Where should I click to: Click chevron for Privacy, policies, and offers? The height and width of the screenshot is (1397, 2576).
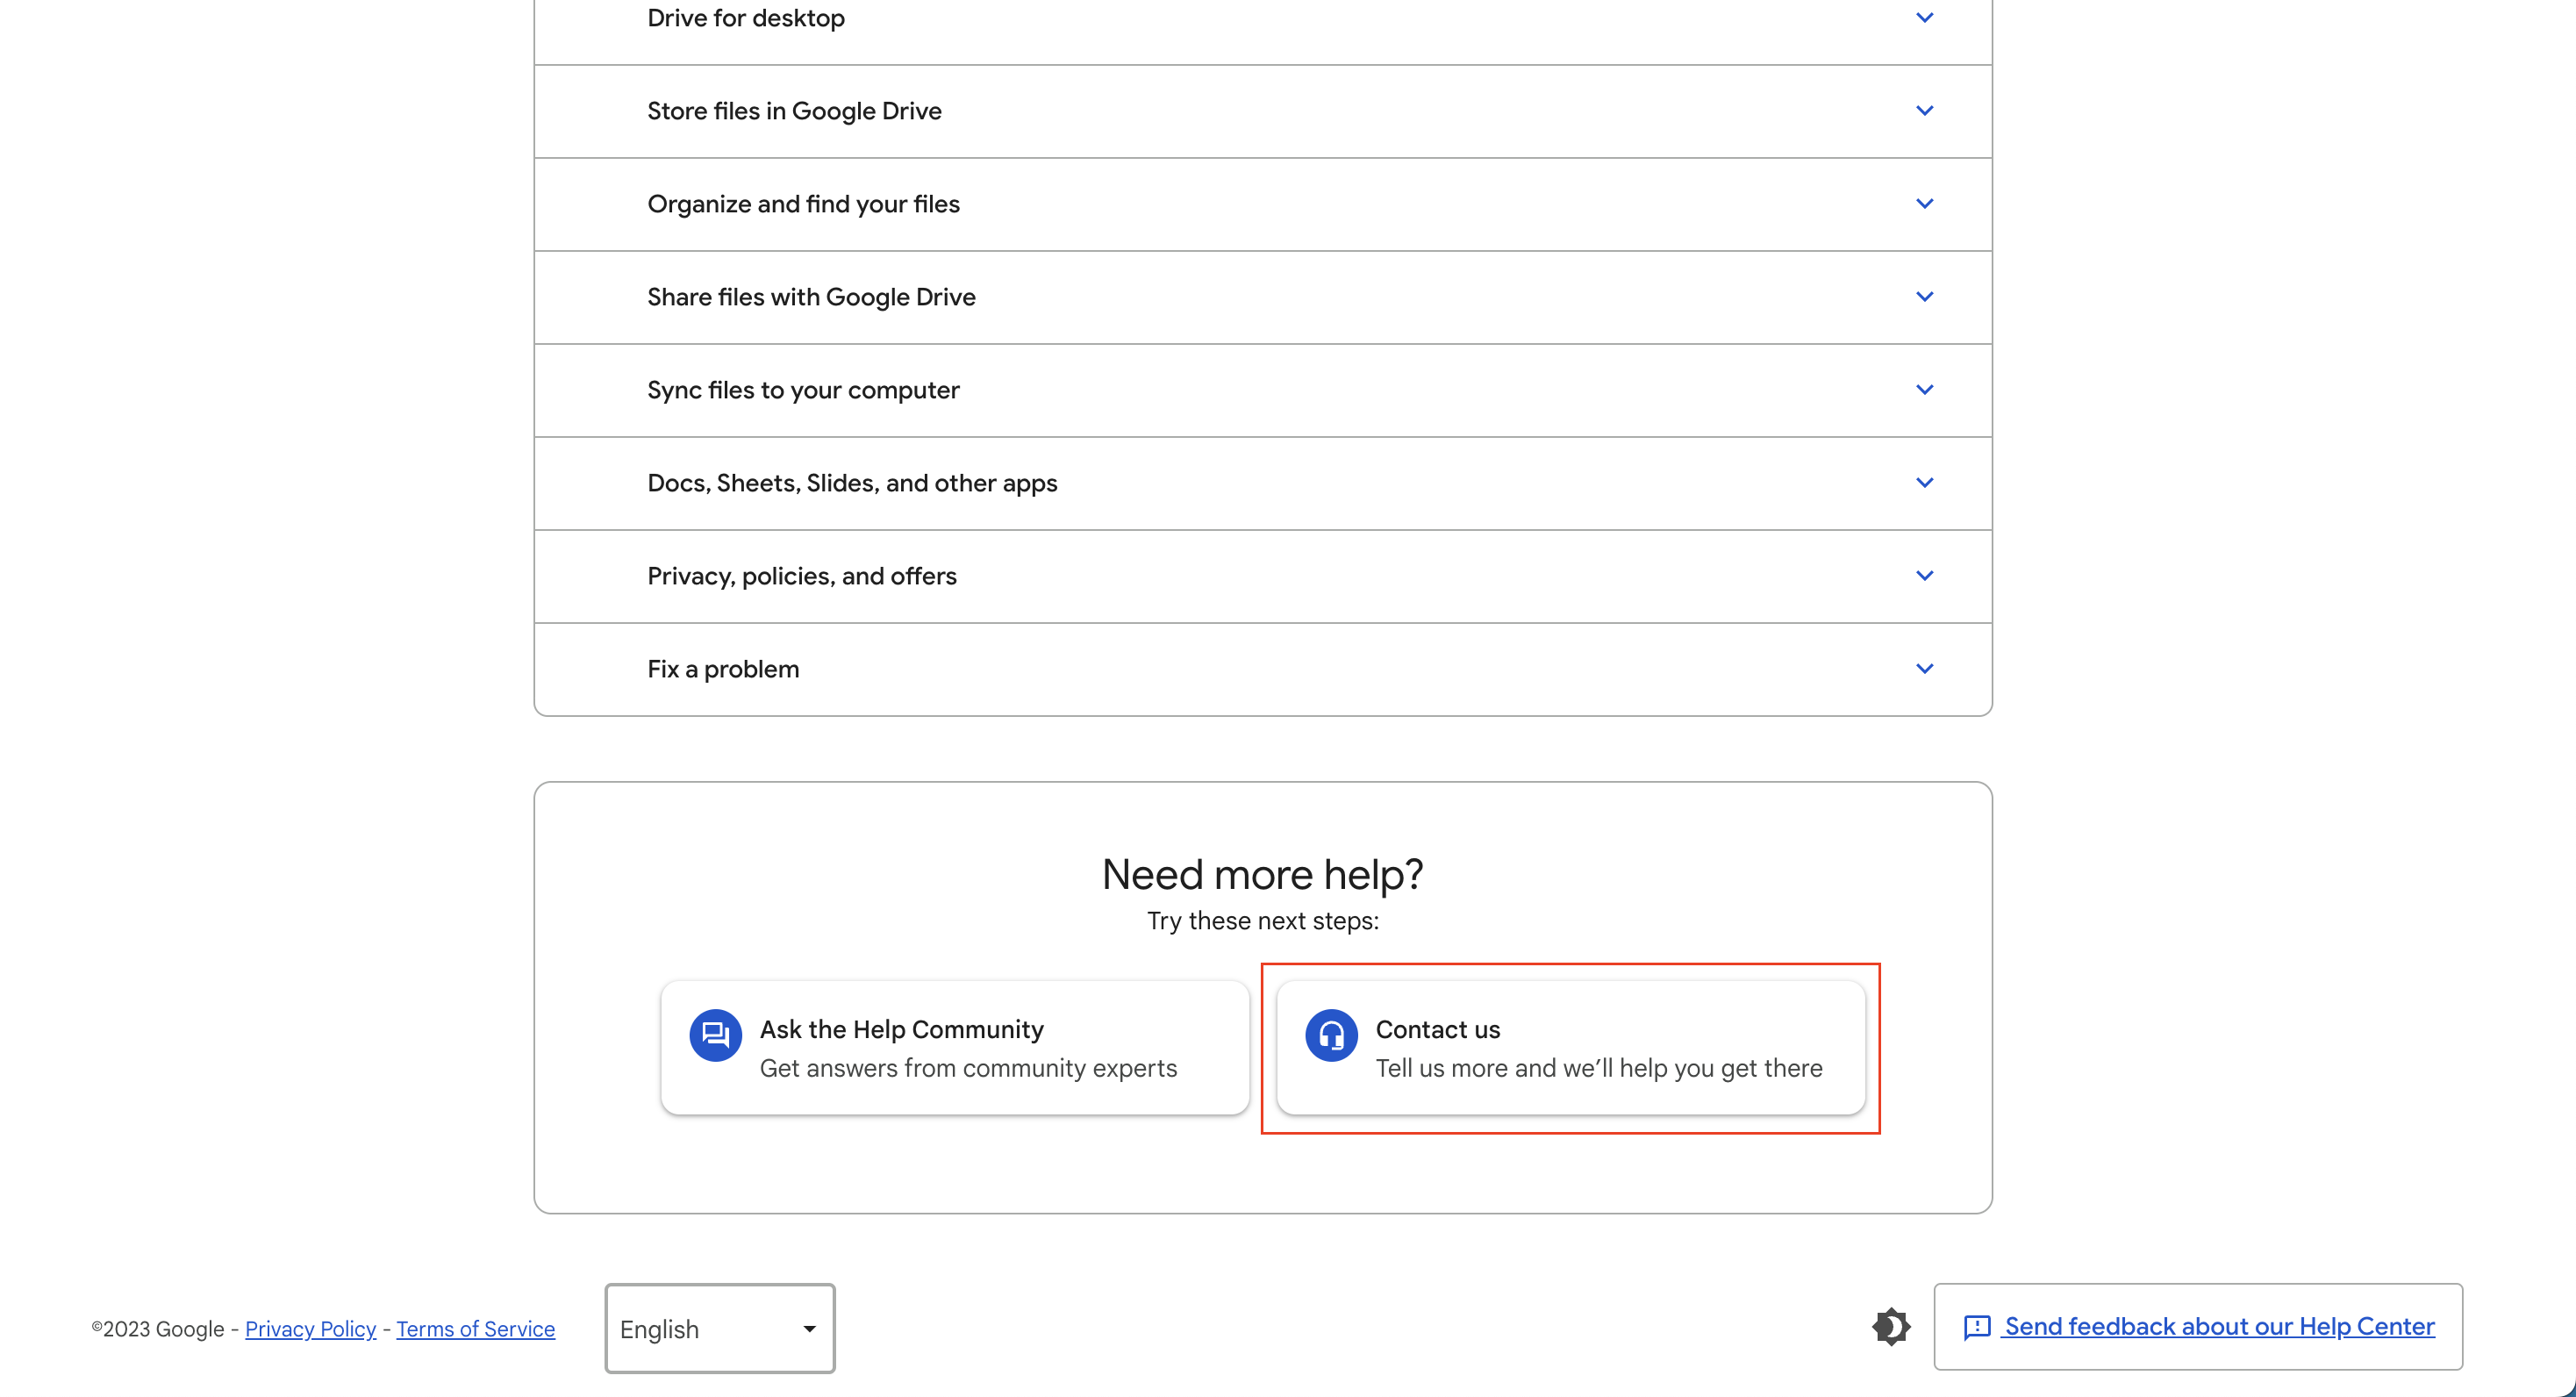coord(1924,576)
